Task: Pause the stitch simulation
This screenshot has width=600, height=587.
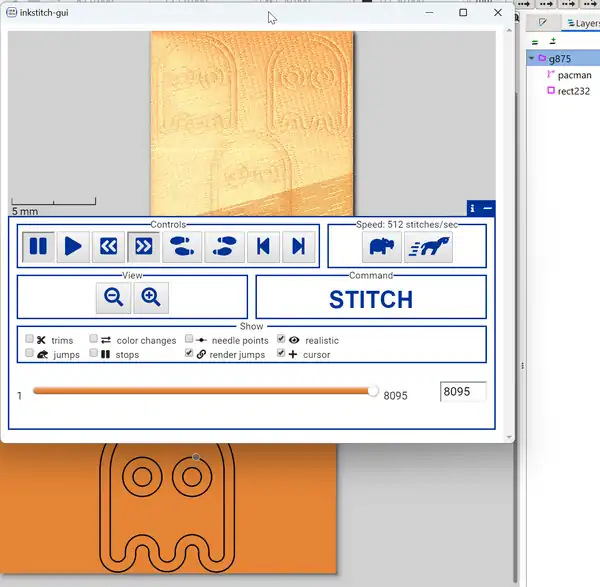Action: pos(38,246)
